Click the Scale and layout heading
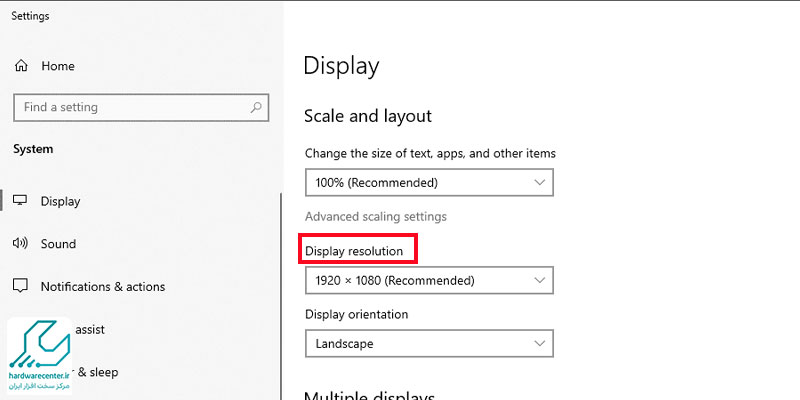 368,116
